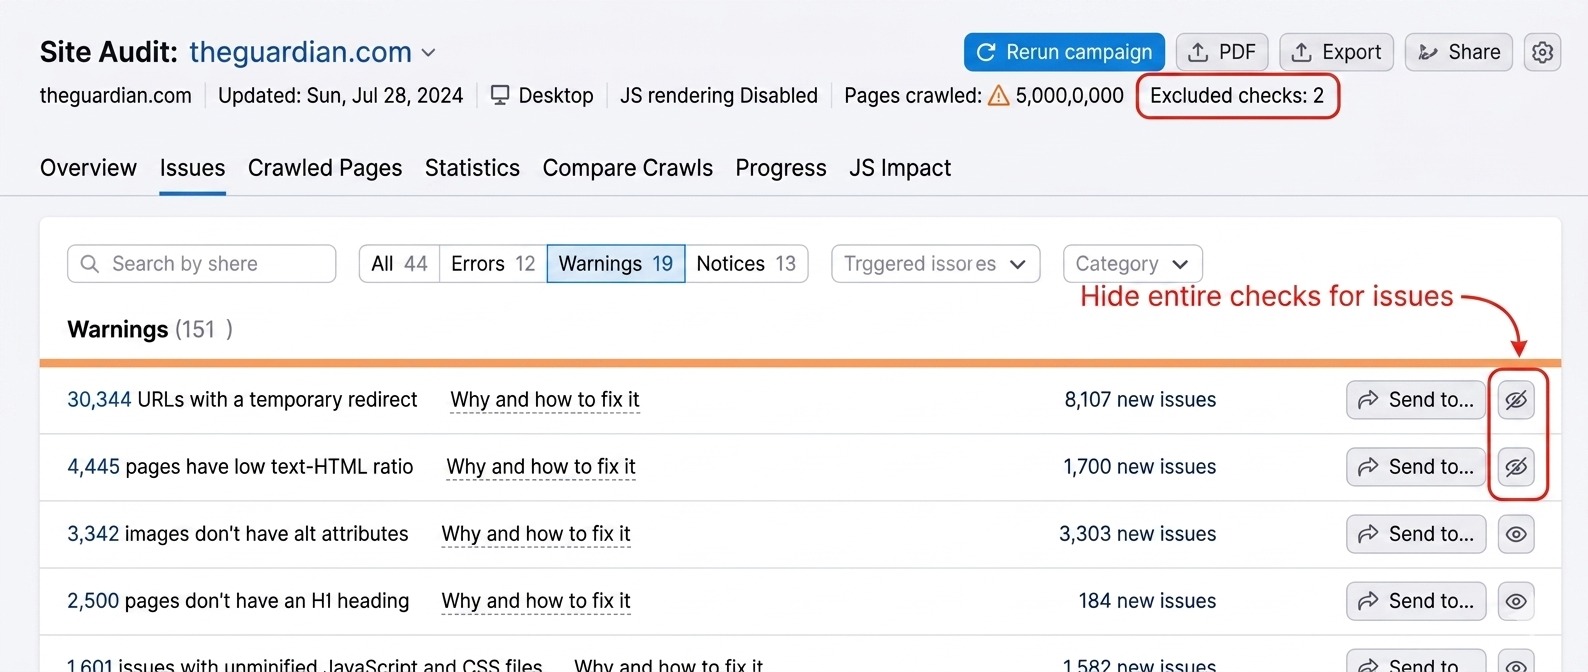Go to the Statistics tab
Screen dimensions: 1588x672
point(472,168)
